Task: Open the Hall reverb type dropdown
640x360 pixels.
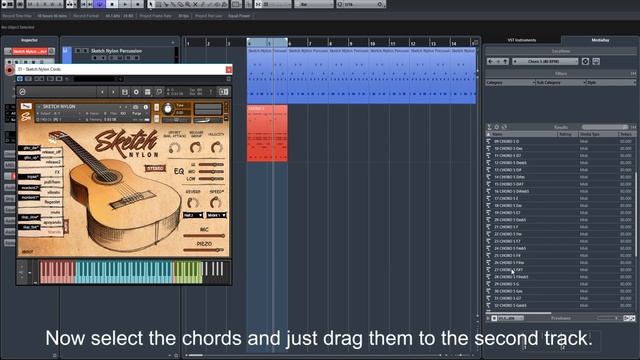Action: point(193,215)
